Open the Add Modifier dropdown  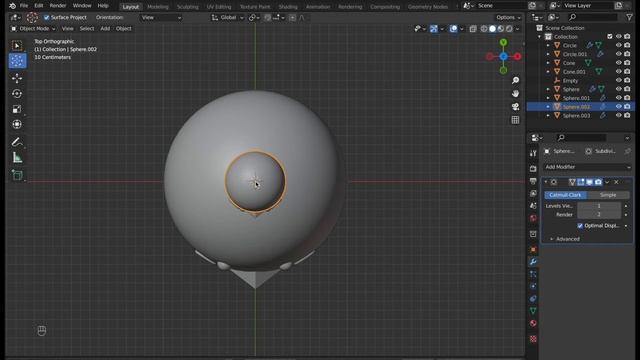[x=587, y=167]
